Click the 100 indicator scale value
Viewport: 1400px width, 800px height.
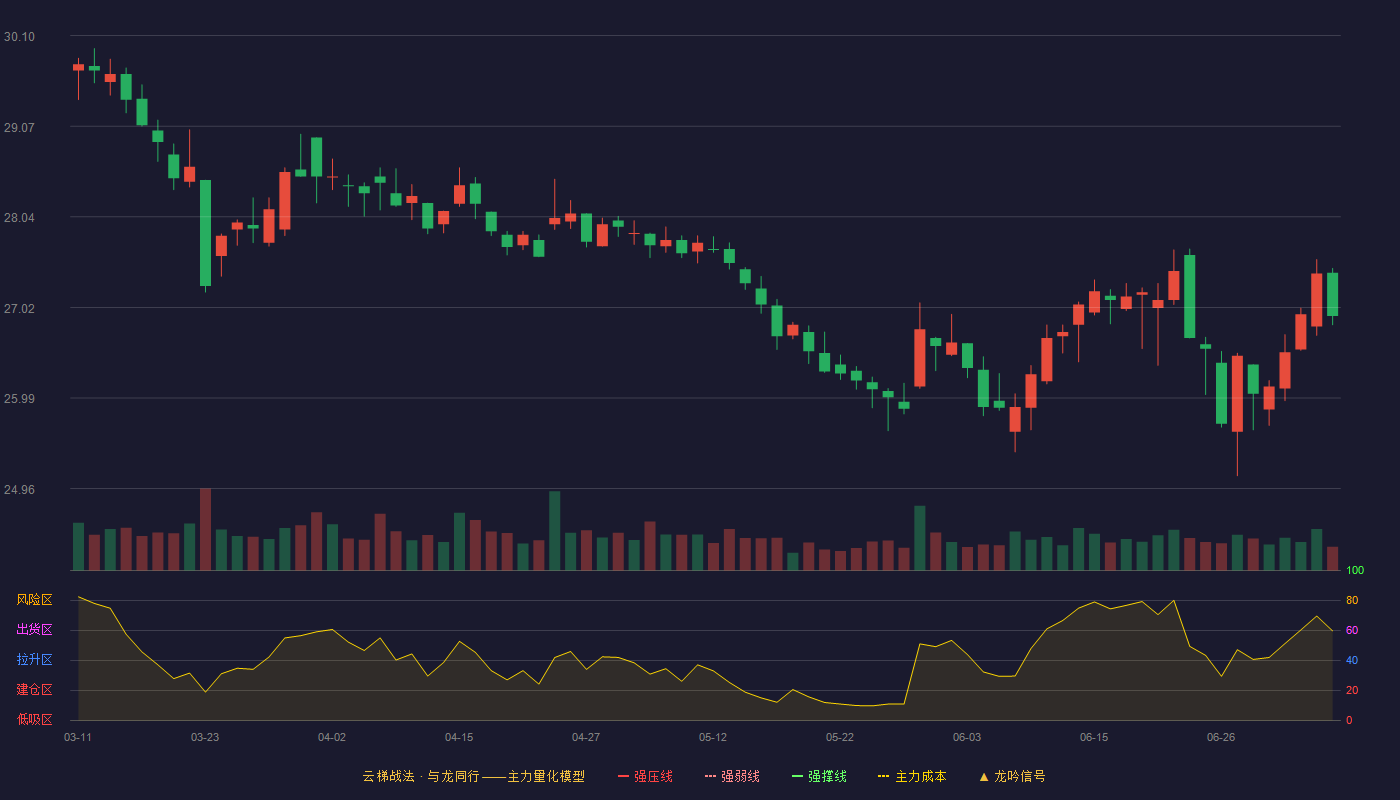click(x=1355, y=571)
